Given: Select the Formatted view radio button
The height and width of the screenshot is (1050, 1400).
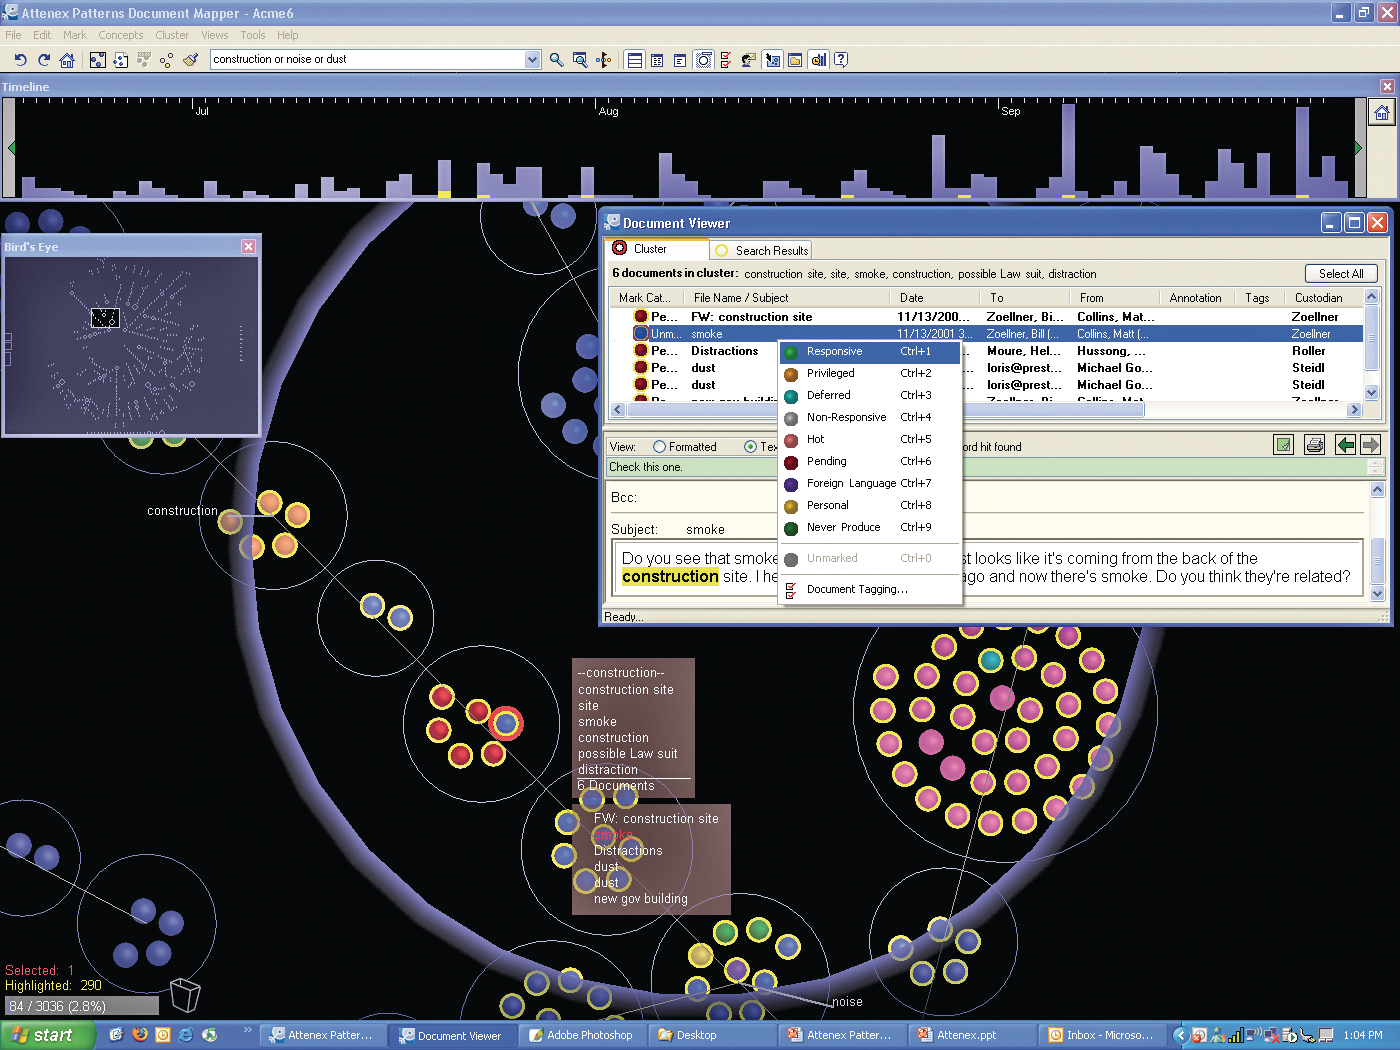Looking at the screenshot, I should (x=660, y=447).
